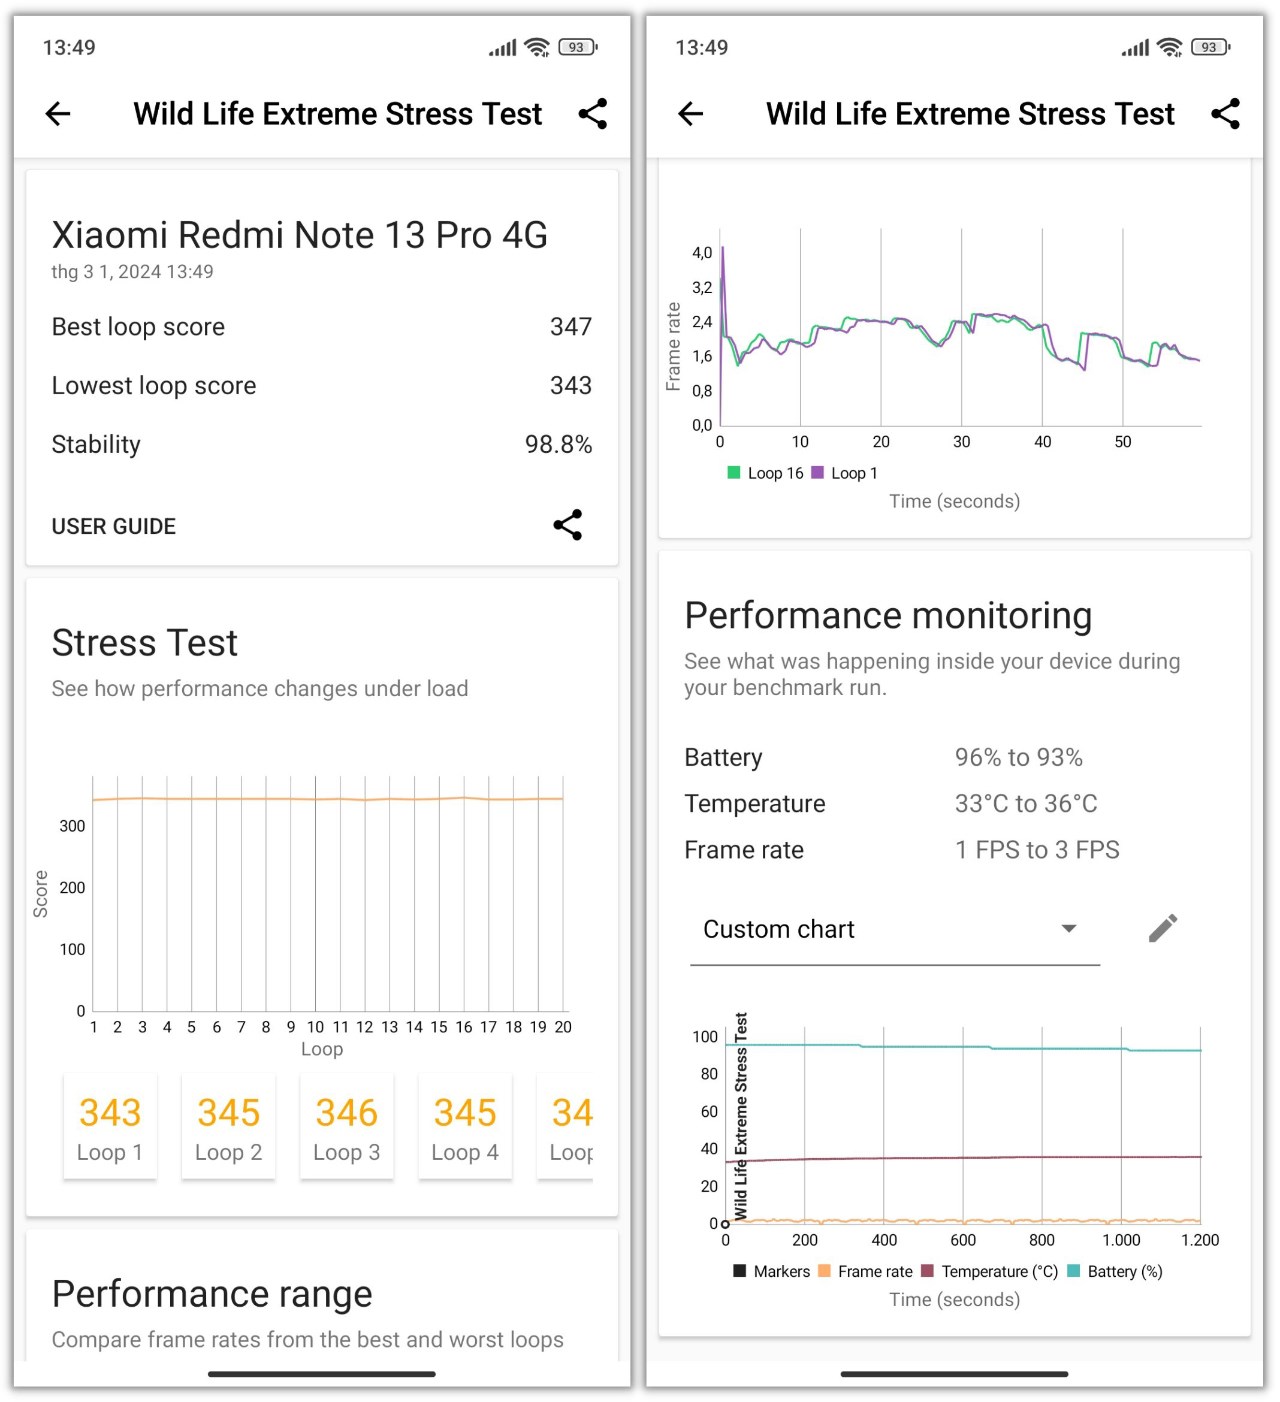This screenshot has height=1402, width=1280.
Task: Toggle Loop 1 purple legend swatch
Action: [818, 473]
